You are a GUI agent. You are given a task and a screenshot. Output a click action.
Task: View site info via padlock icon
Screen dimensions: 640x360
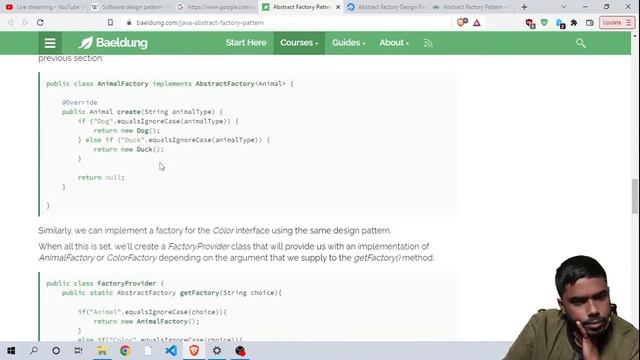click(129, 23)
